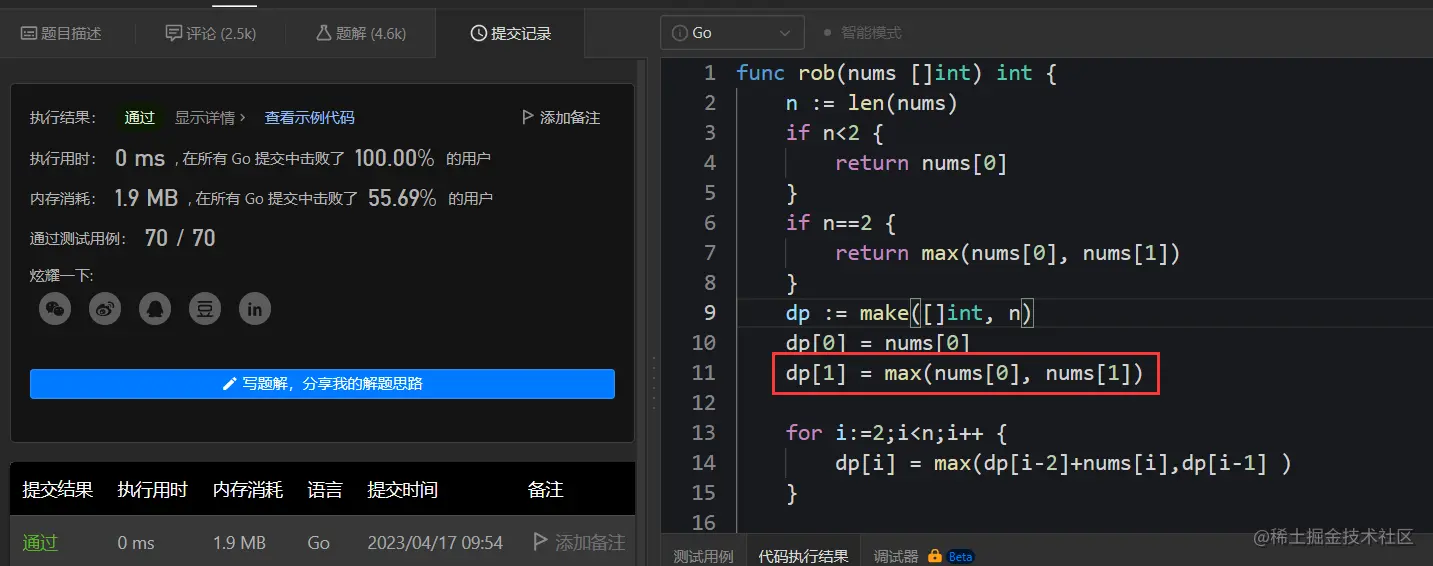Share result via Douban icon
The image size is (1433, 566).
(x=205, y=309)
